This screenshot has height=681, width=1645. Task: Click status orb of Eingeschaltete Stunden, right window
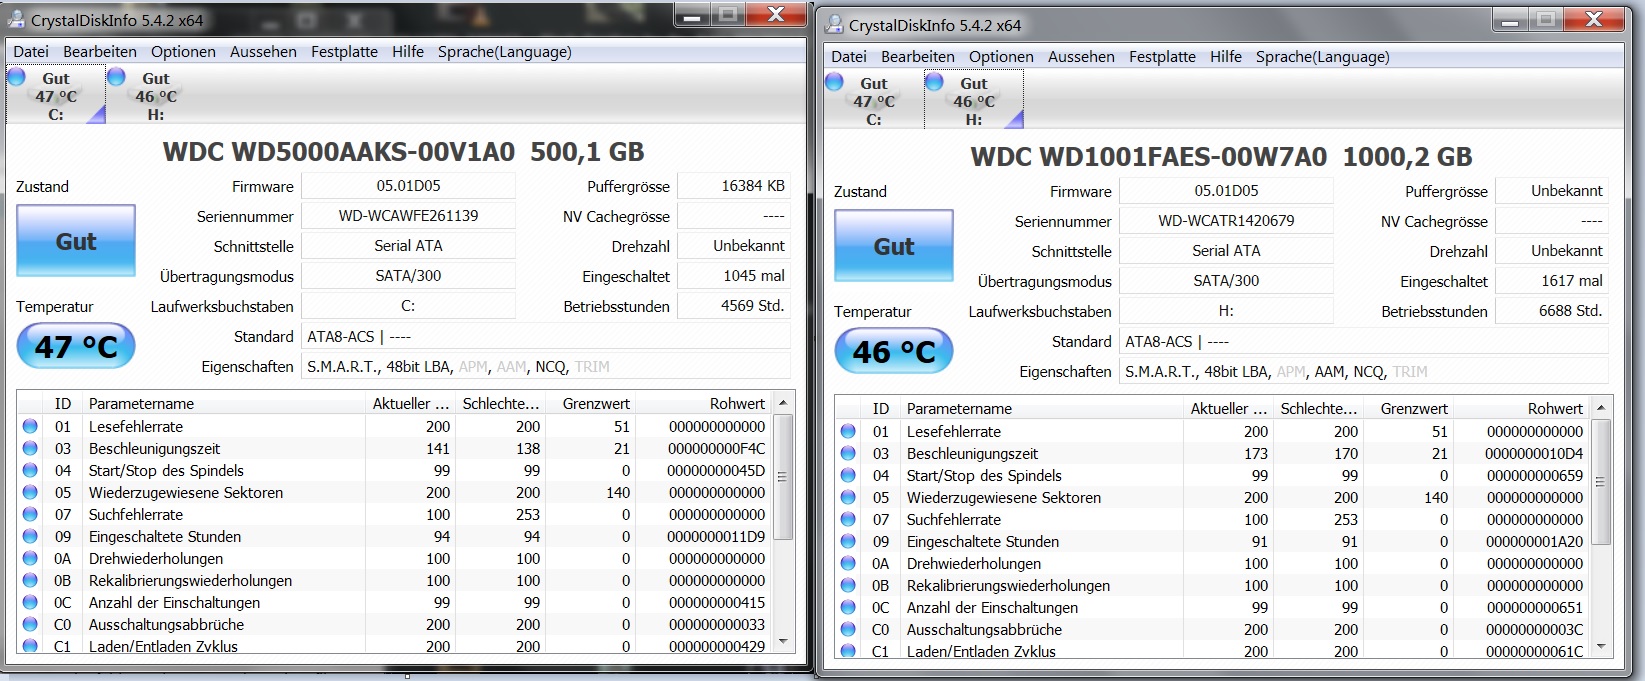(848, 541)
